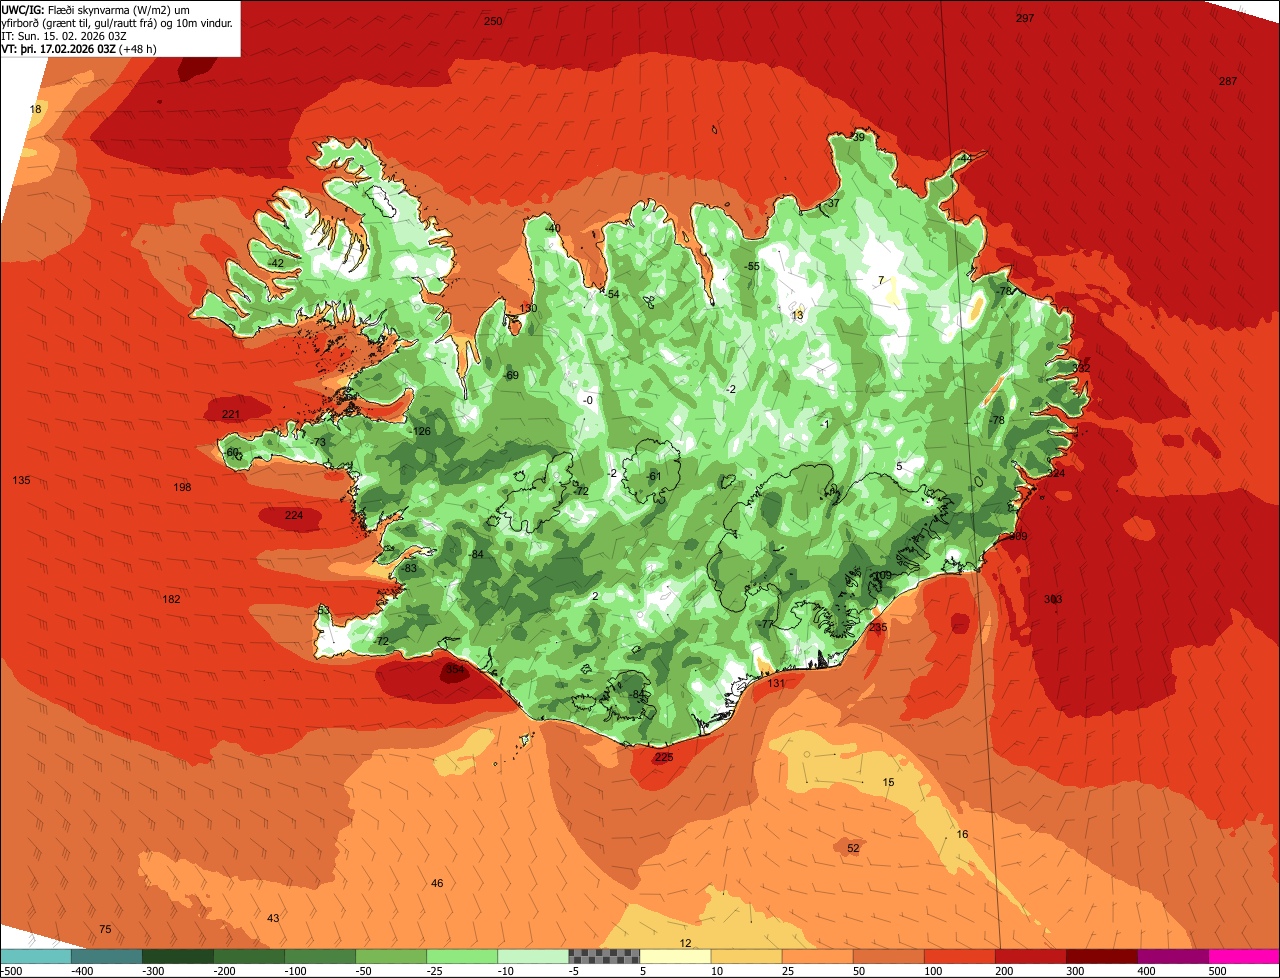Screen dimensions: 1280x978
Task: Click the '13' value on the map
Action: [x=797, y=315]
